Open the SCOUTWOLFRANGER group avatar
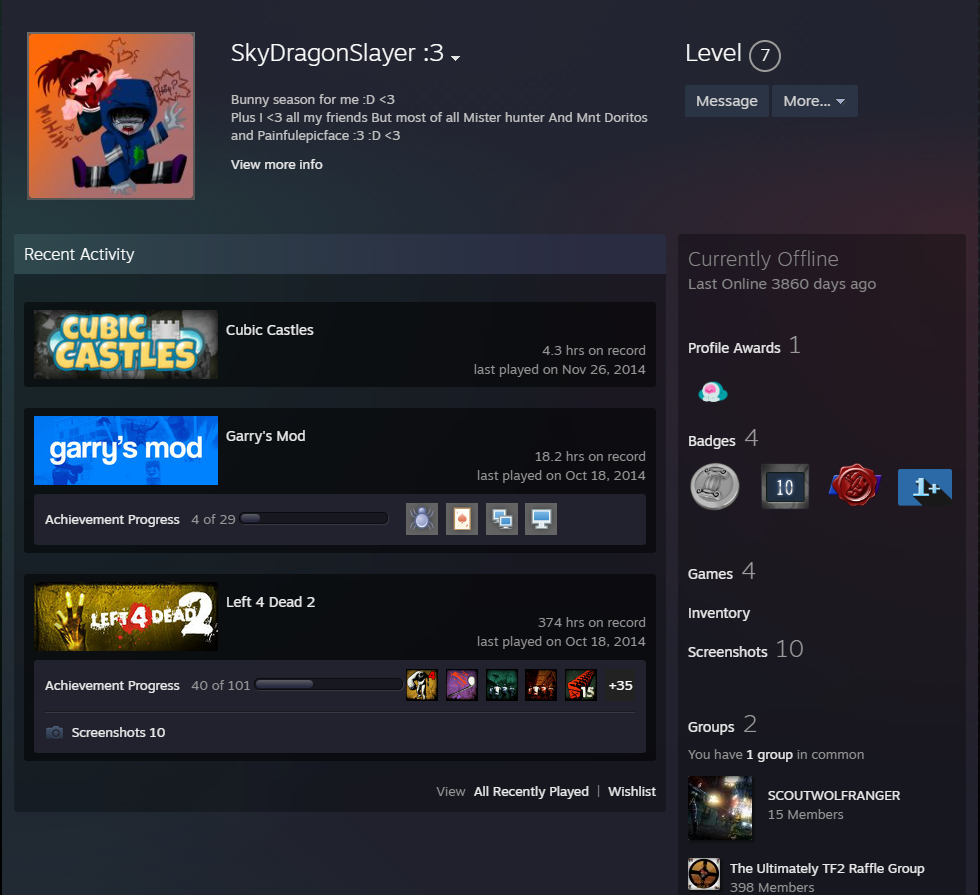The image size is (980, 895). [720, 807]
